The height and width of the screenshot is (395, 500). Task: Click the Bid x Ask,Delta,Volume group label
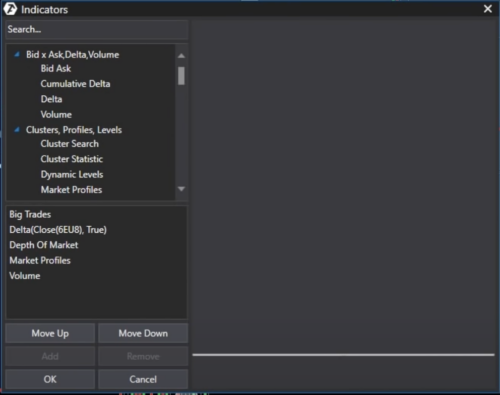click(73, 55)
